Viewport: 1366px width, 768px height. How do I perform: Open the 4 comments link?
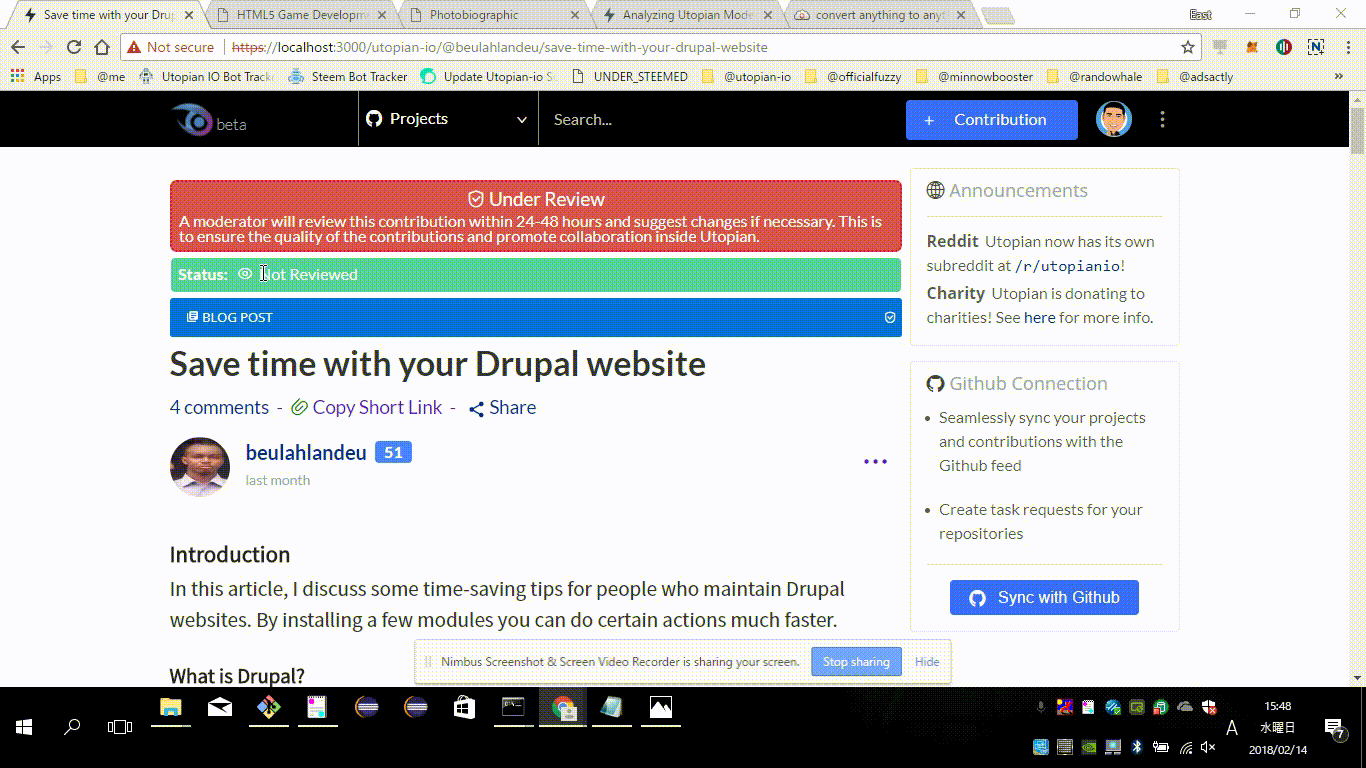(219, 407)
